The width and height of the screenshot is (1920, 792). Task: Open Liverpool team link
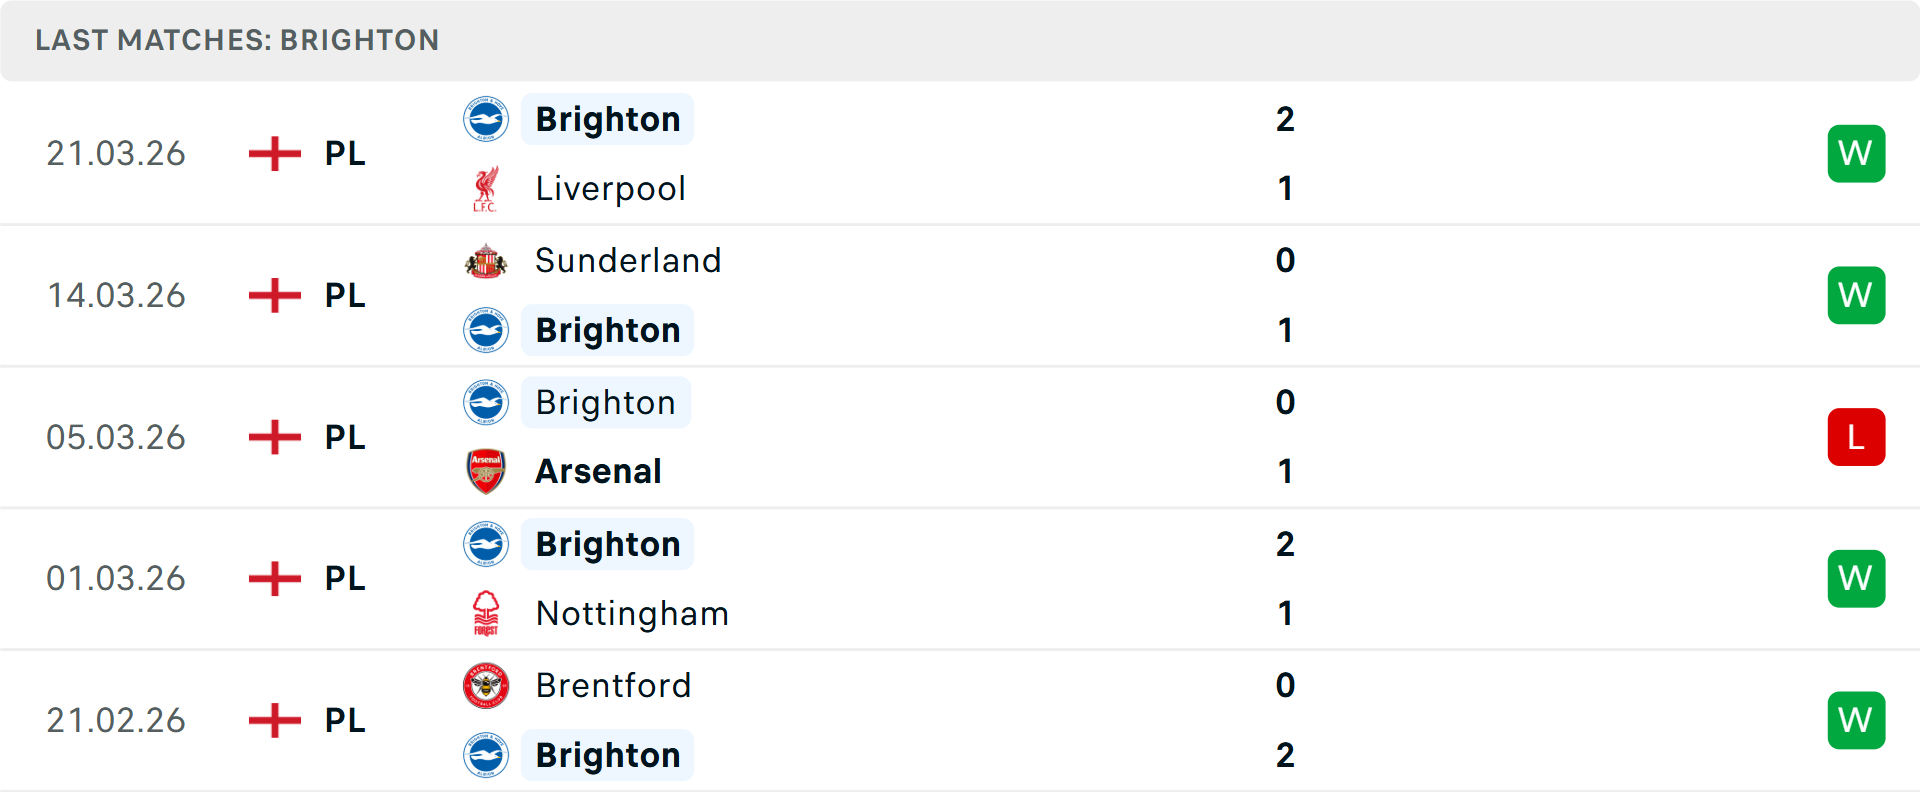tap(610, 189)
